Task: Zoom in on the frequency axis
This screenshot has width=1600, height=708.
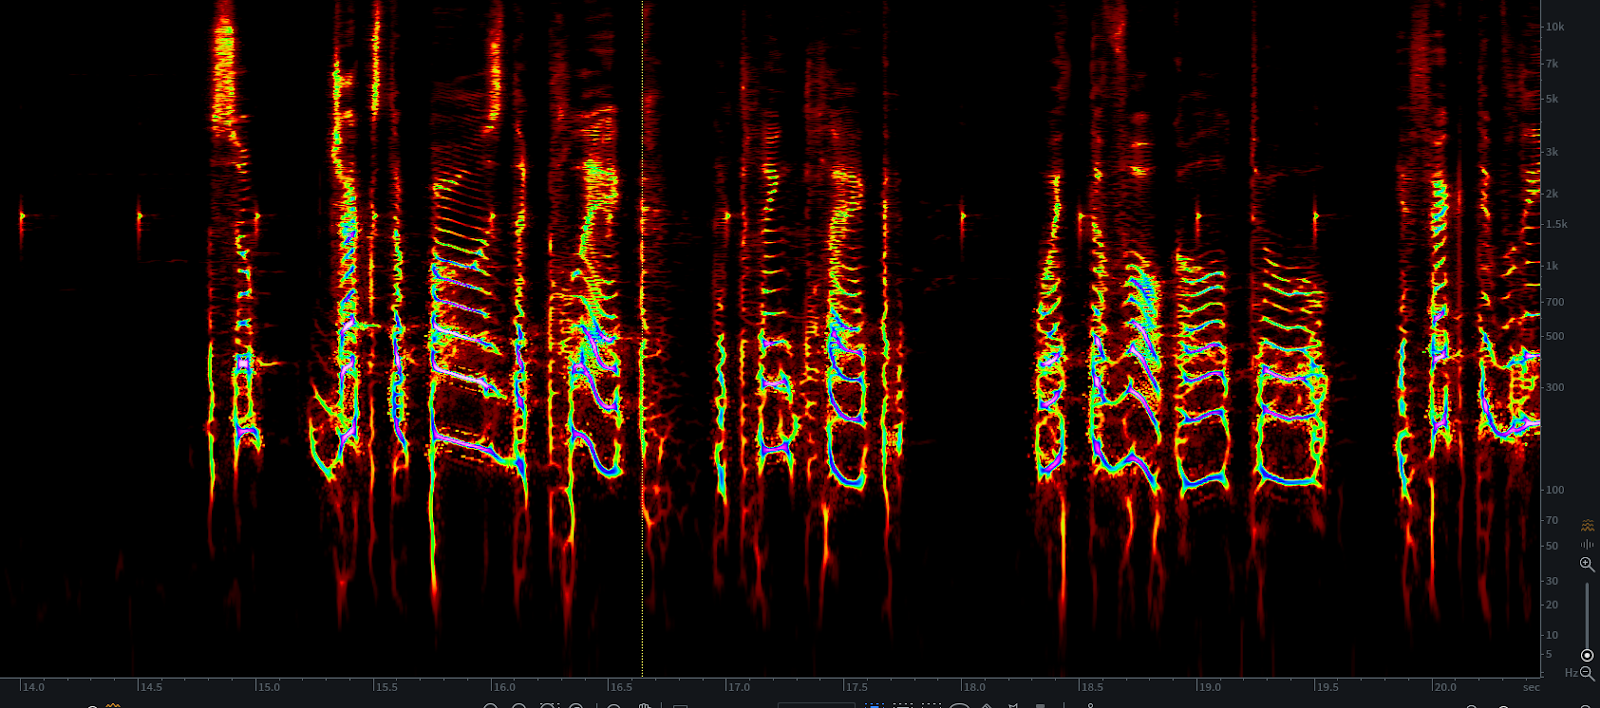Action: [x=1587, y=564]
